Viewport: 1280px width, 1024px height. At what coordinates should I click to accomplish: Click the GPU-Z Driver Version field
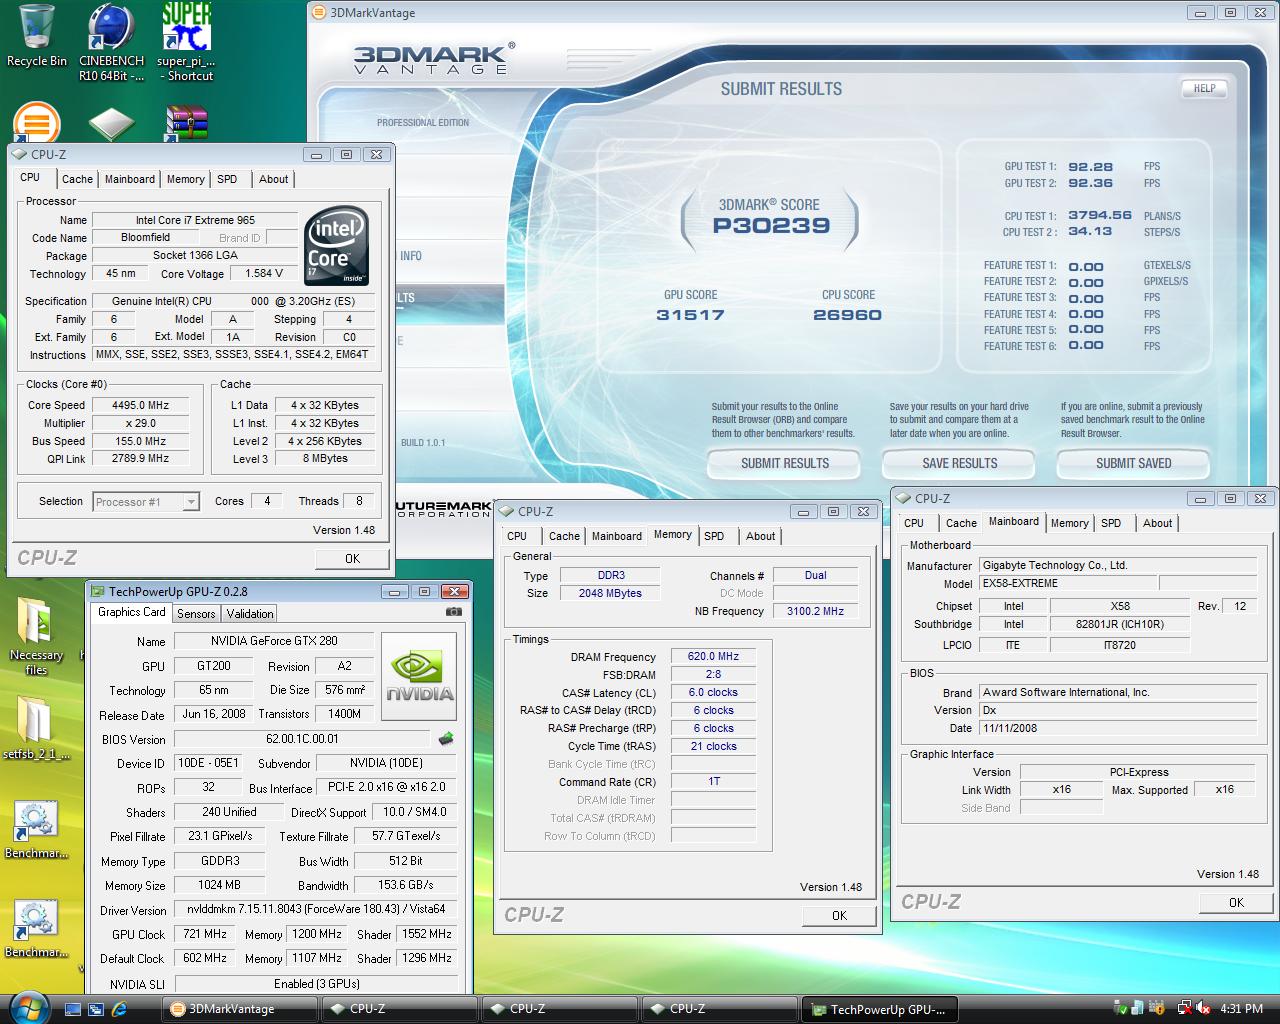[315, 909]
